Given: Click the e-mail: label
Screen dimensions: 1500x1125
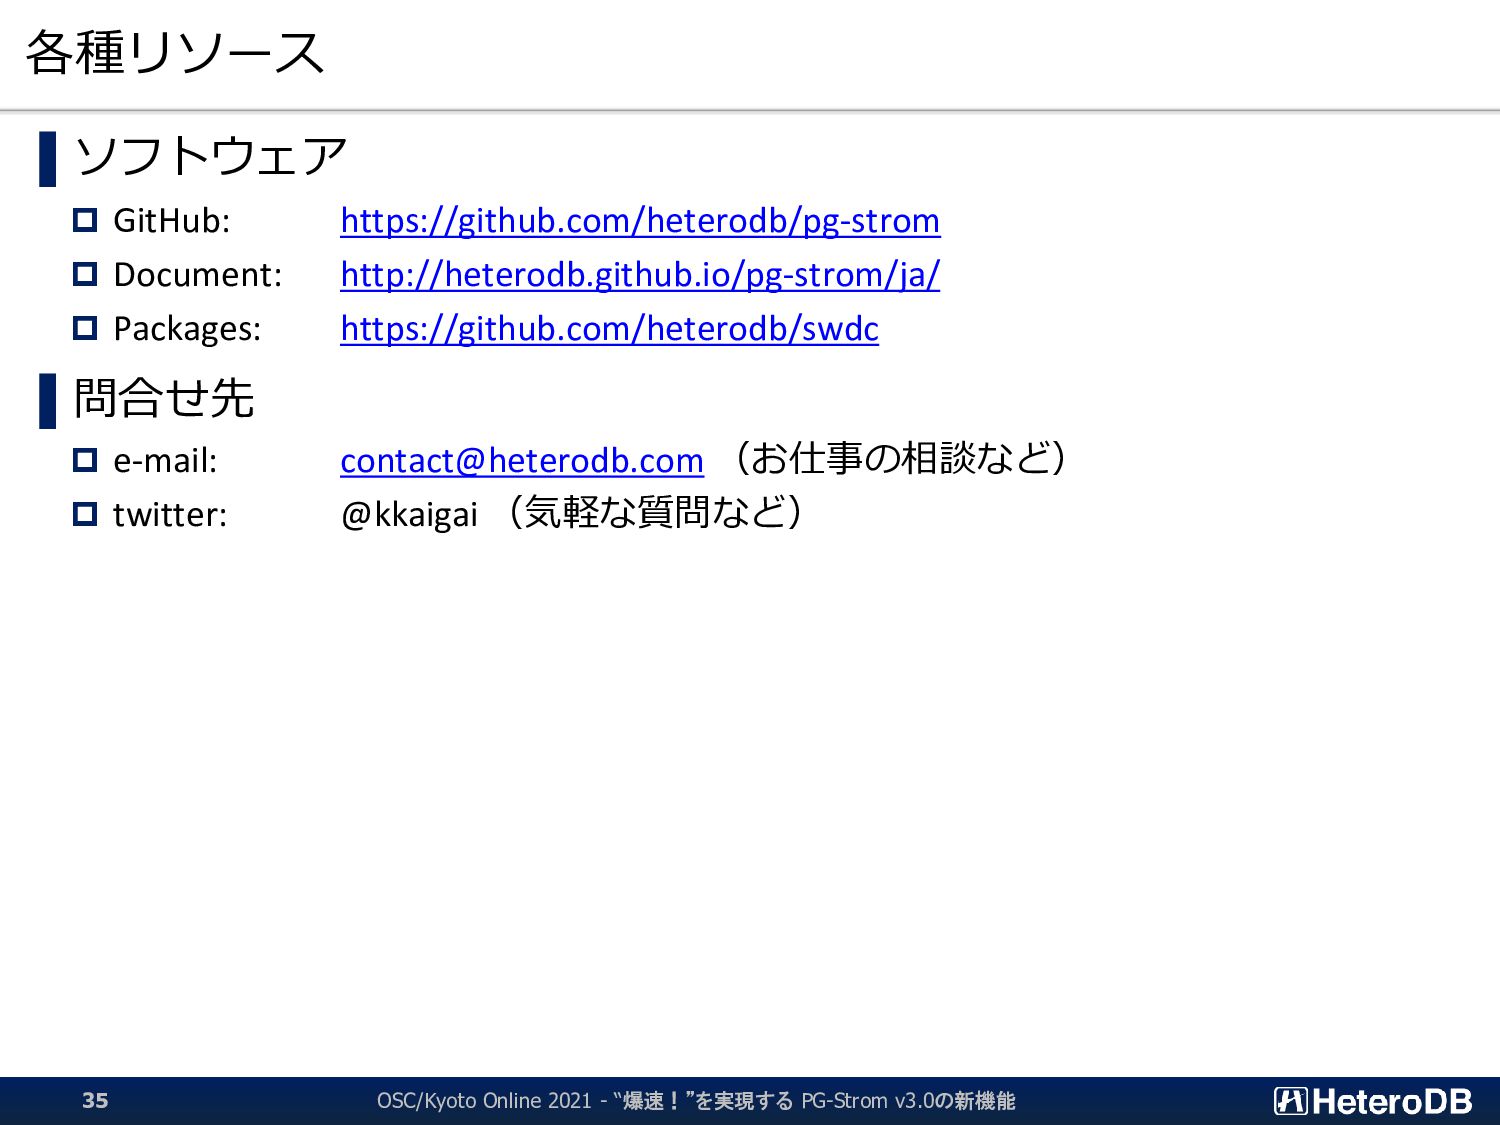Looking at the screenshot, I should [165, 461].
